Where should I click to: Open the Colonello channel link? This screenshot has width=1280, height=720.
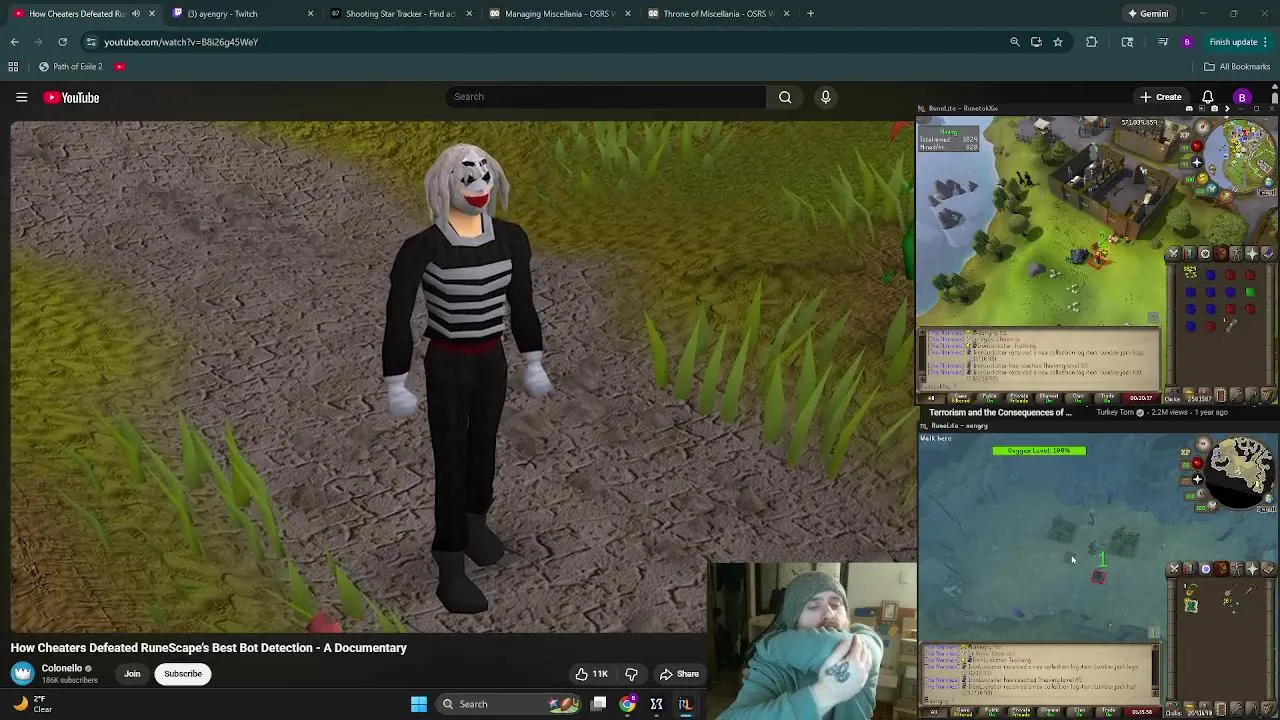pos(61,668)
